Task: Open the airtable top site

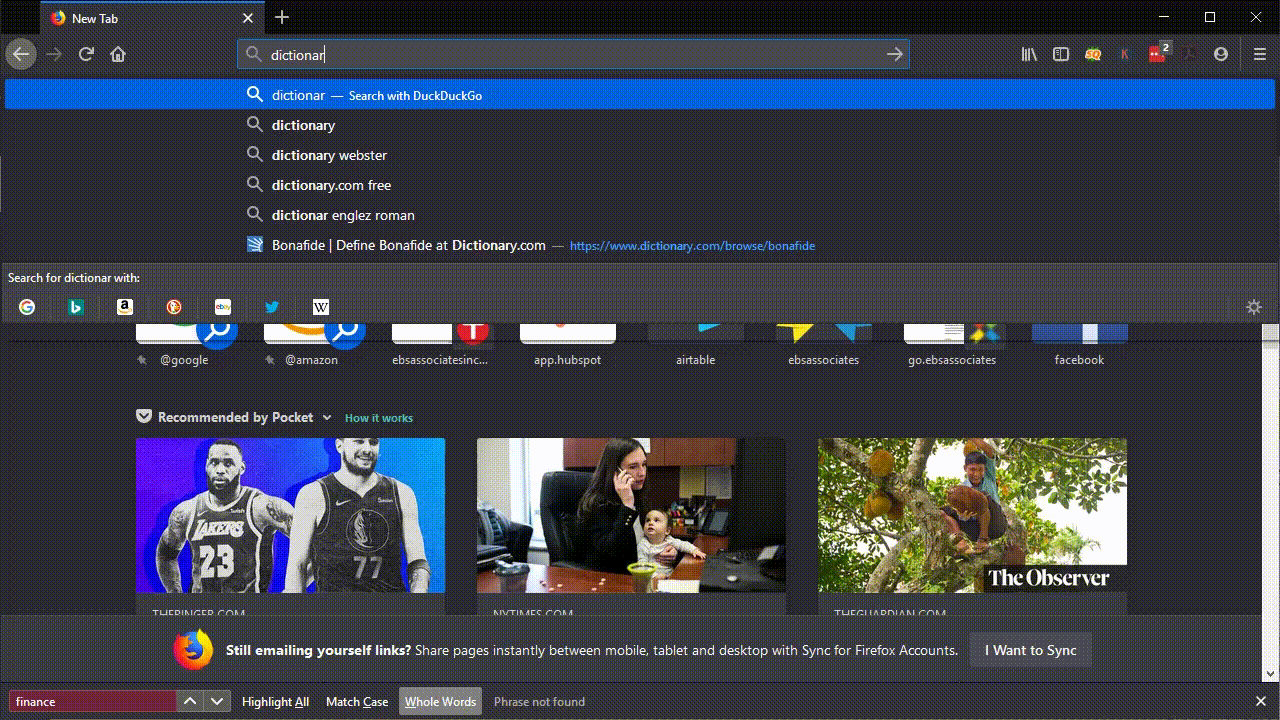Action: point(696,345)
